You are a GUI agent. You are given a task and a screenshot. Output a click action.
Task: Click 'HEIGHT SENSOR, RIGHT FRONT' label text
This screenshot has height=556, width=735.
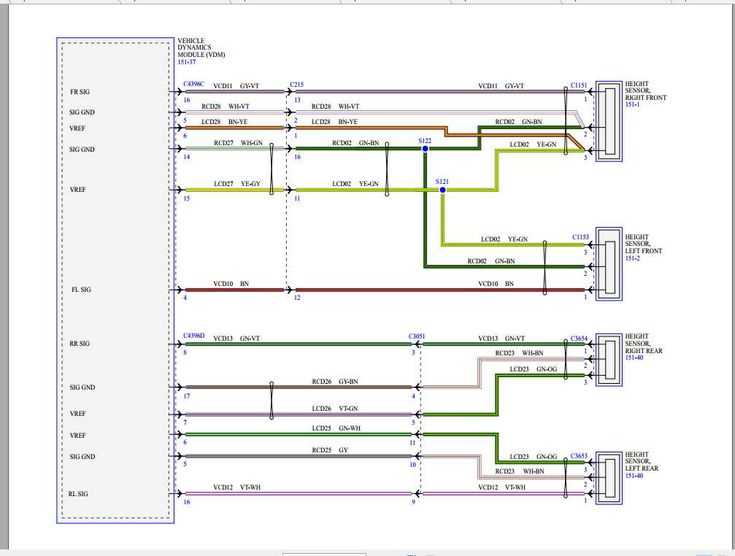(x=645, y=91)
